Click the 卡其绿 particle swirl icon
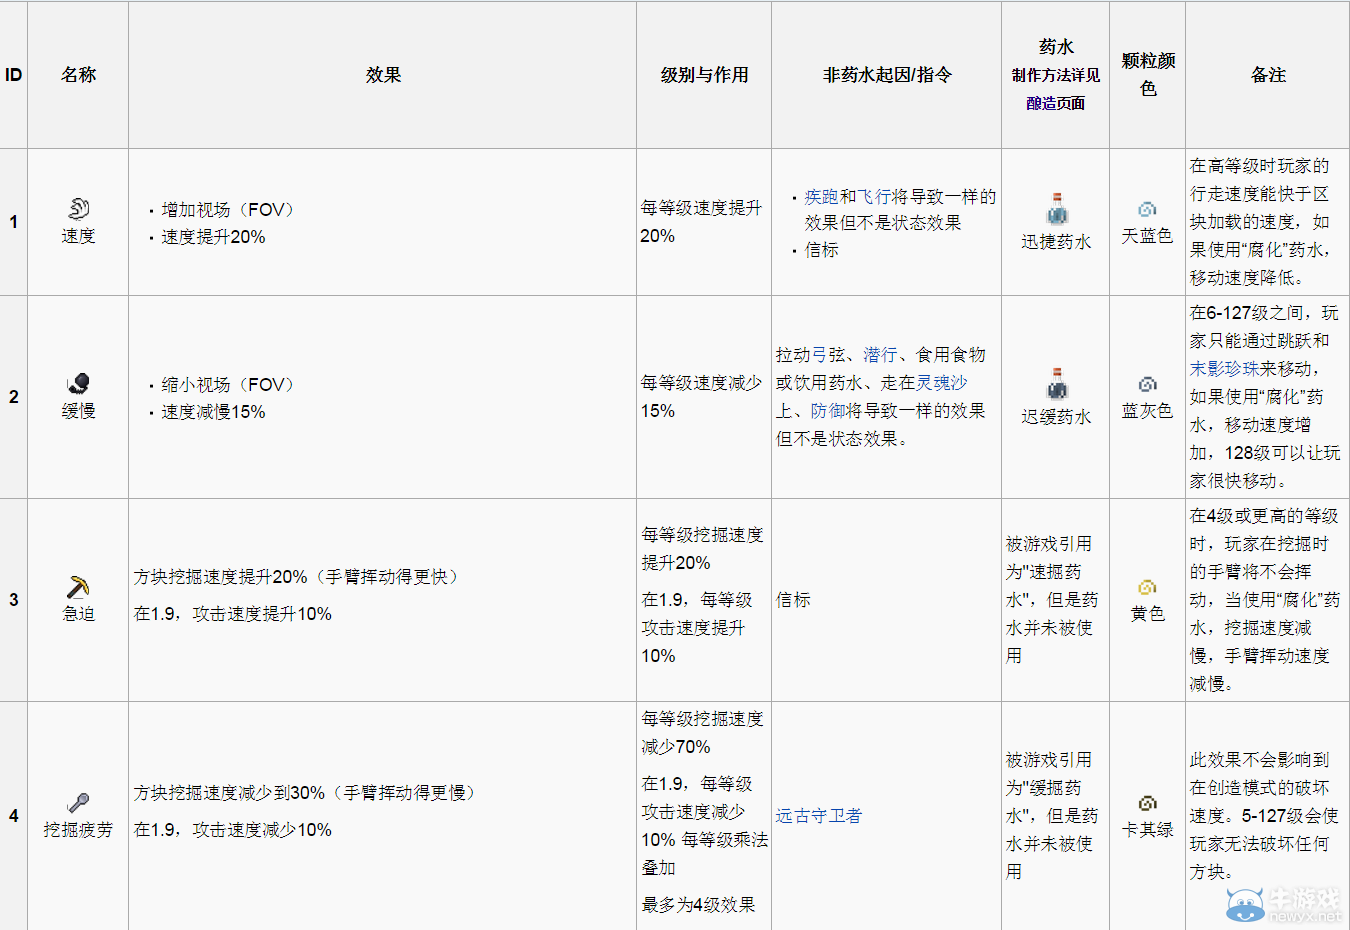 [1146, 804]
